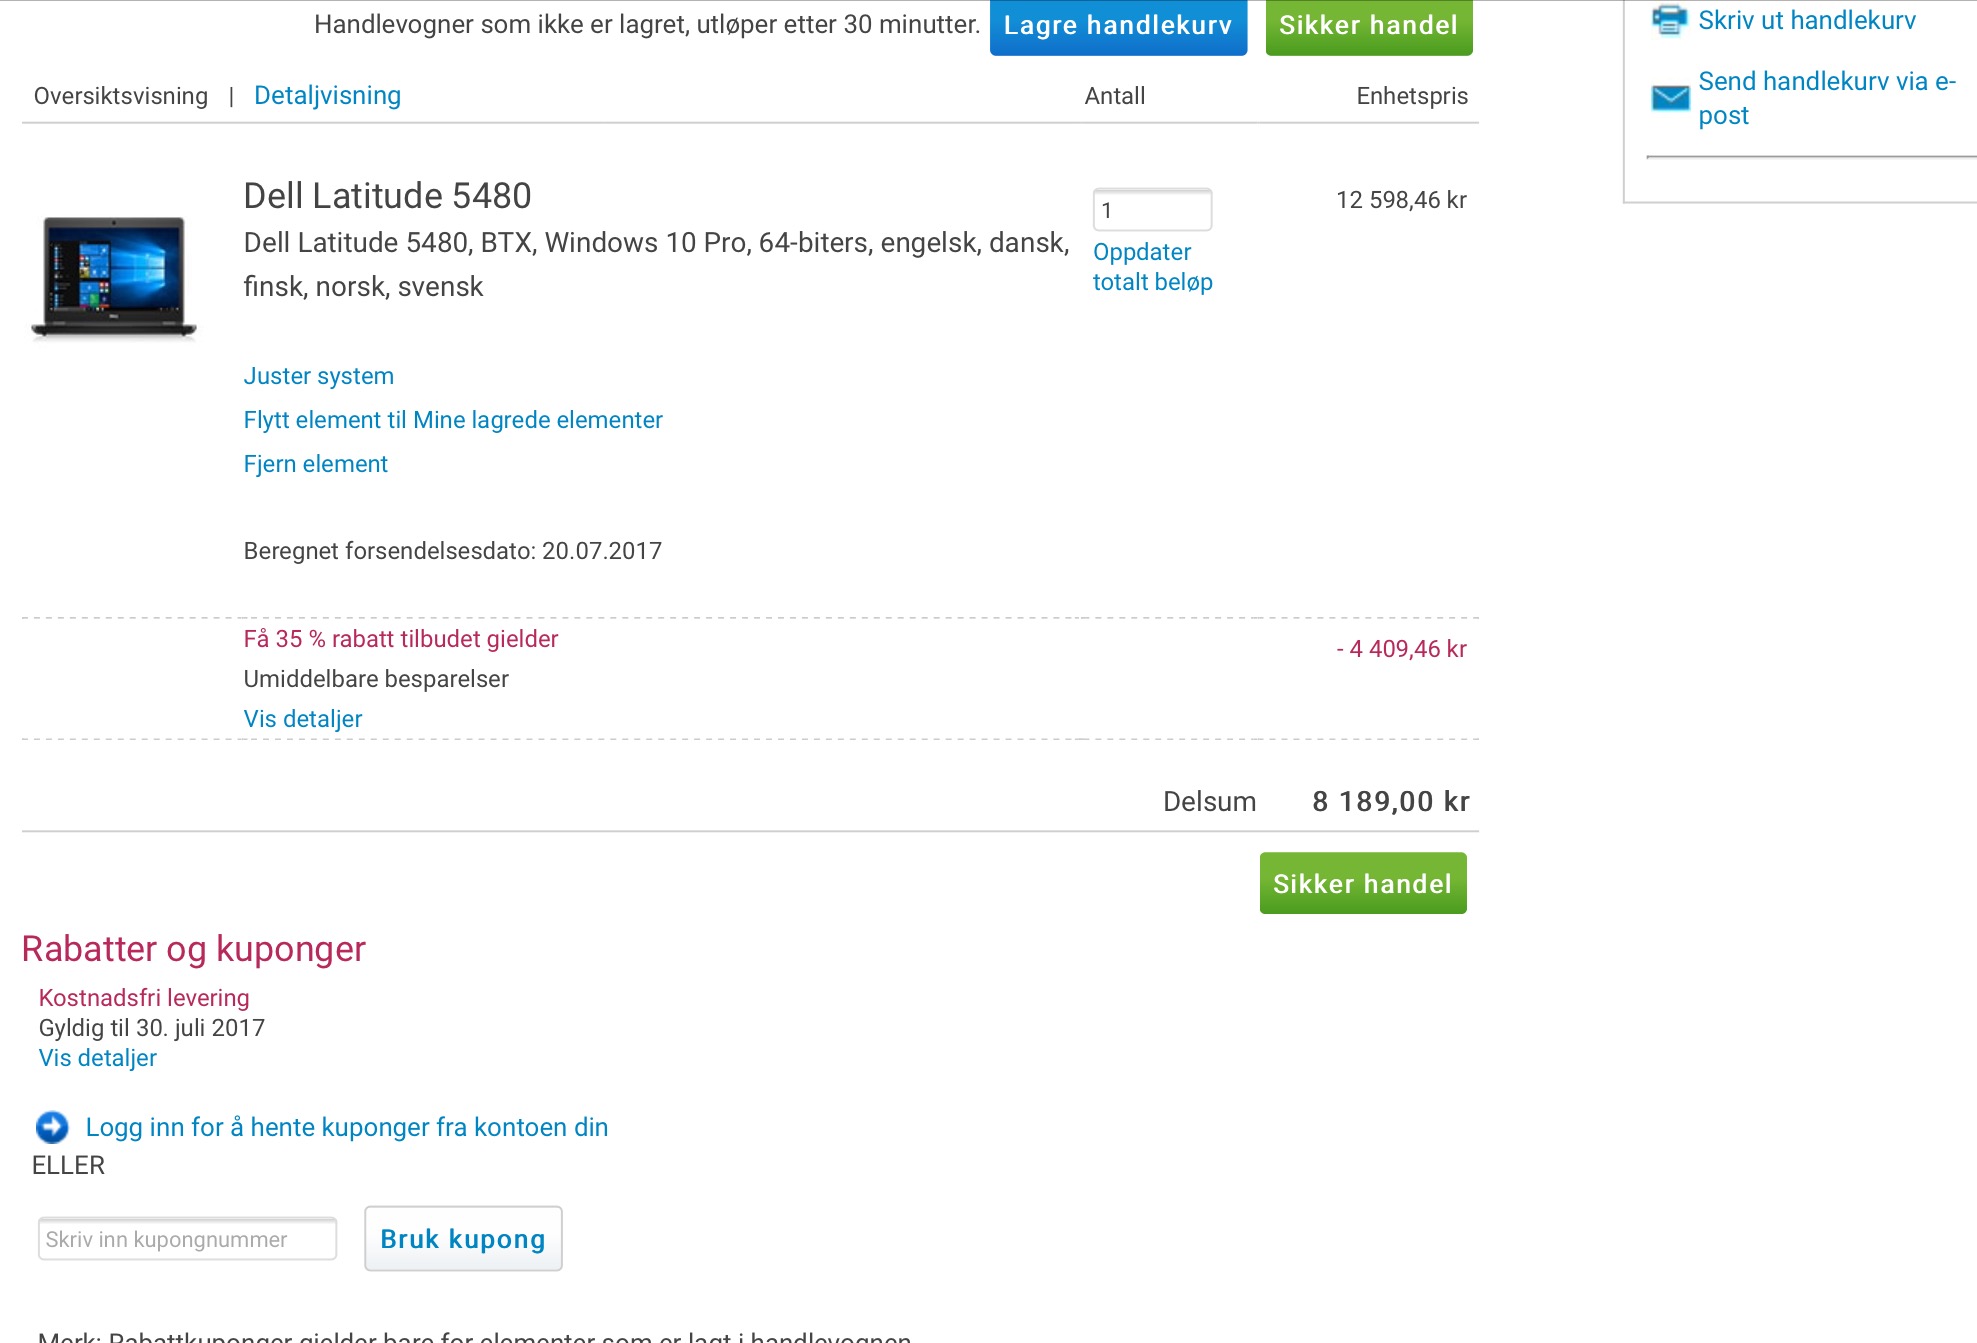Screen dimensions: 1977x1343
Task: Click the envelope icon for emailing cart
Action: (1670, 97)
